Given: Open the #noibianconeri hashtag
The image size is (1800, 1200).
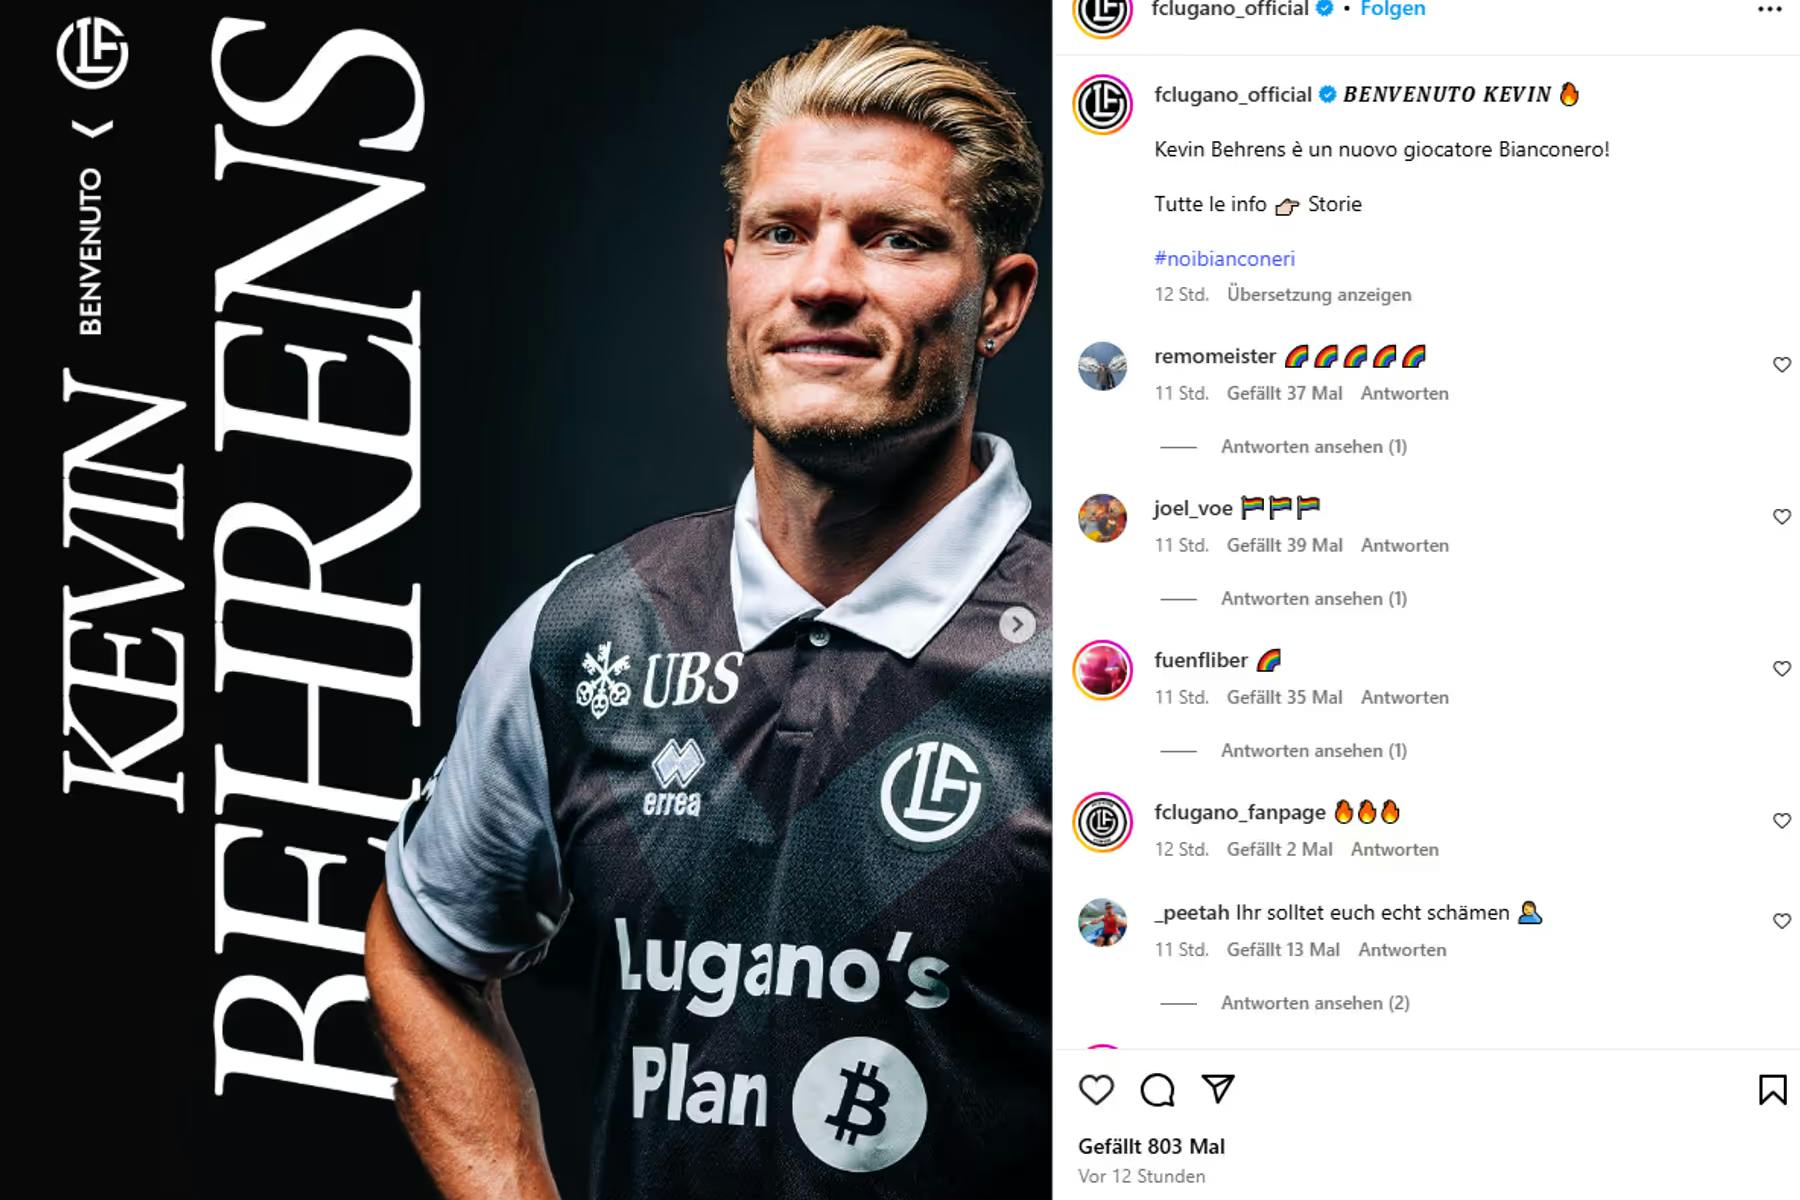Looking at the screenshot, I should point(1224,259).
